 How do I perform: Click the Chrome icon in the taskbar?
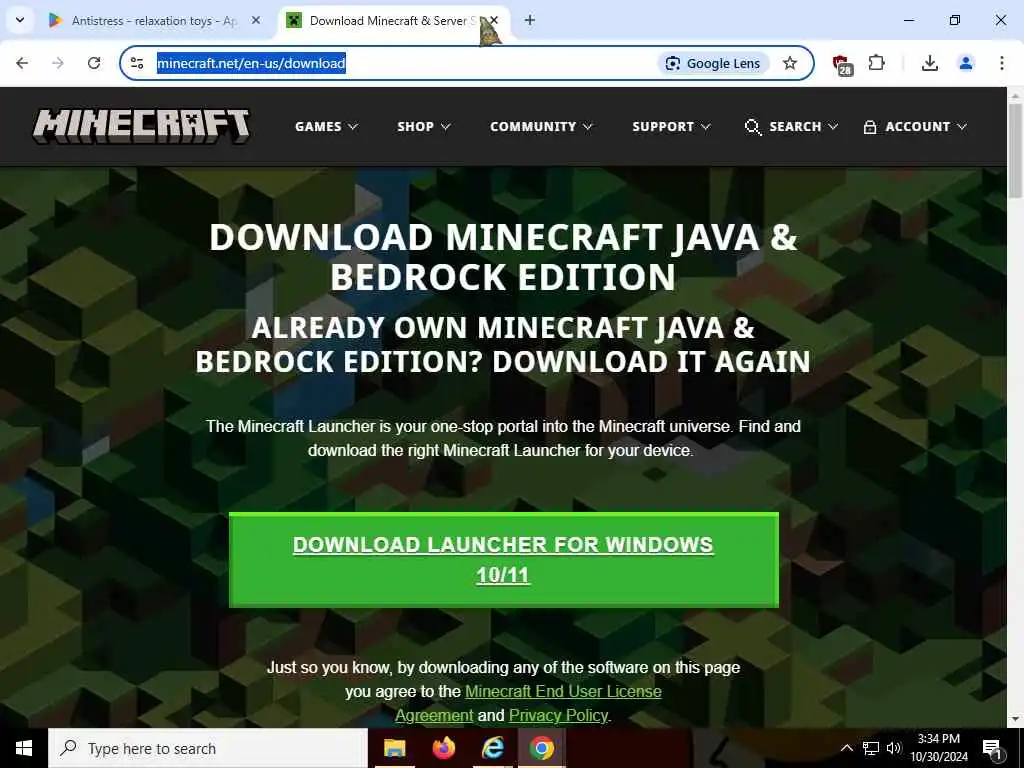pos(541,748)
